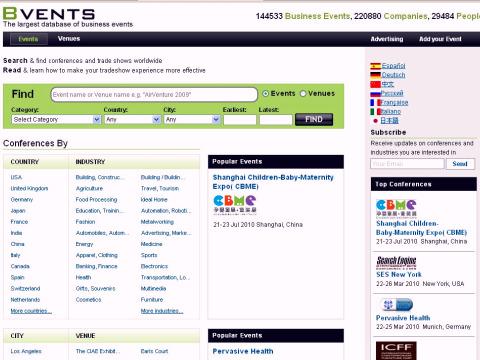Open the Country dropdown
Viewport: 480px width, 360px height.
132,119
